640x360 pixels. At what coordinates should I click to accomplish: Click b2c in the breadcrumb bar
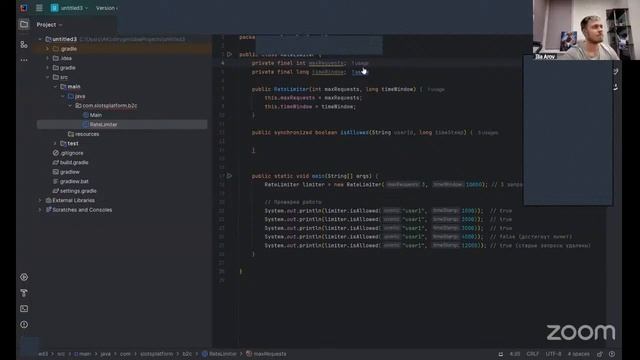click(187, 354)
